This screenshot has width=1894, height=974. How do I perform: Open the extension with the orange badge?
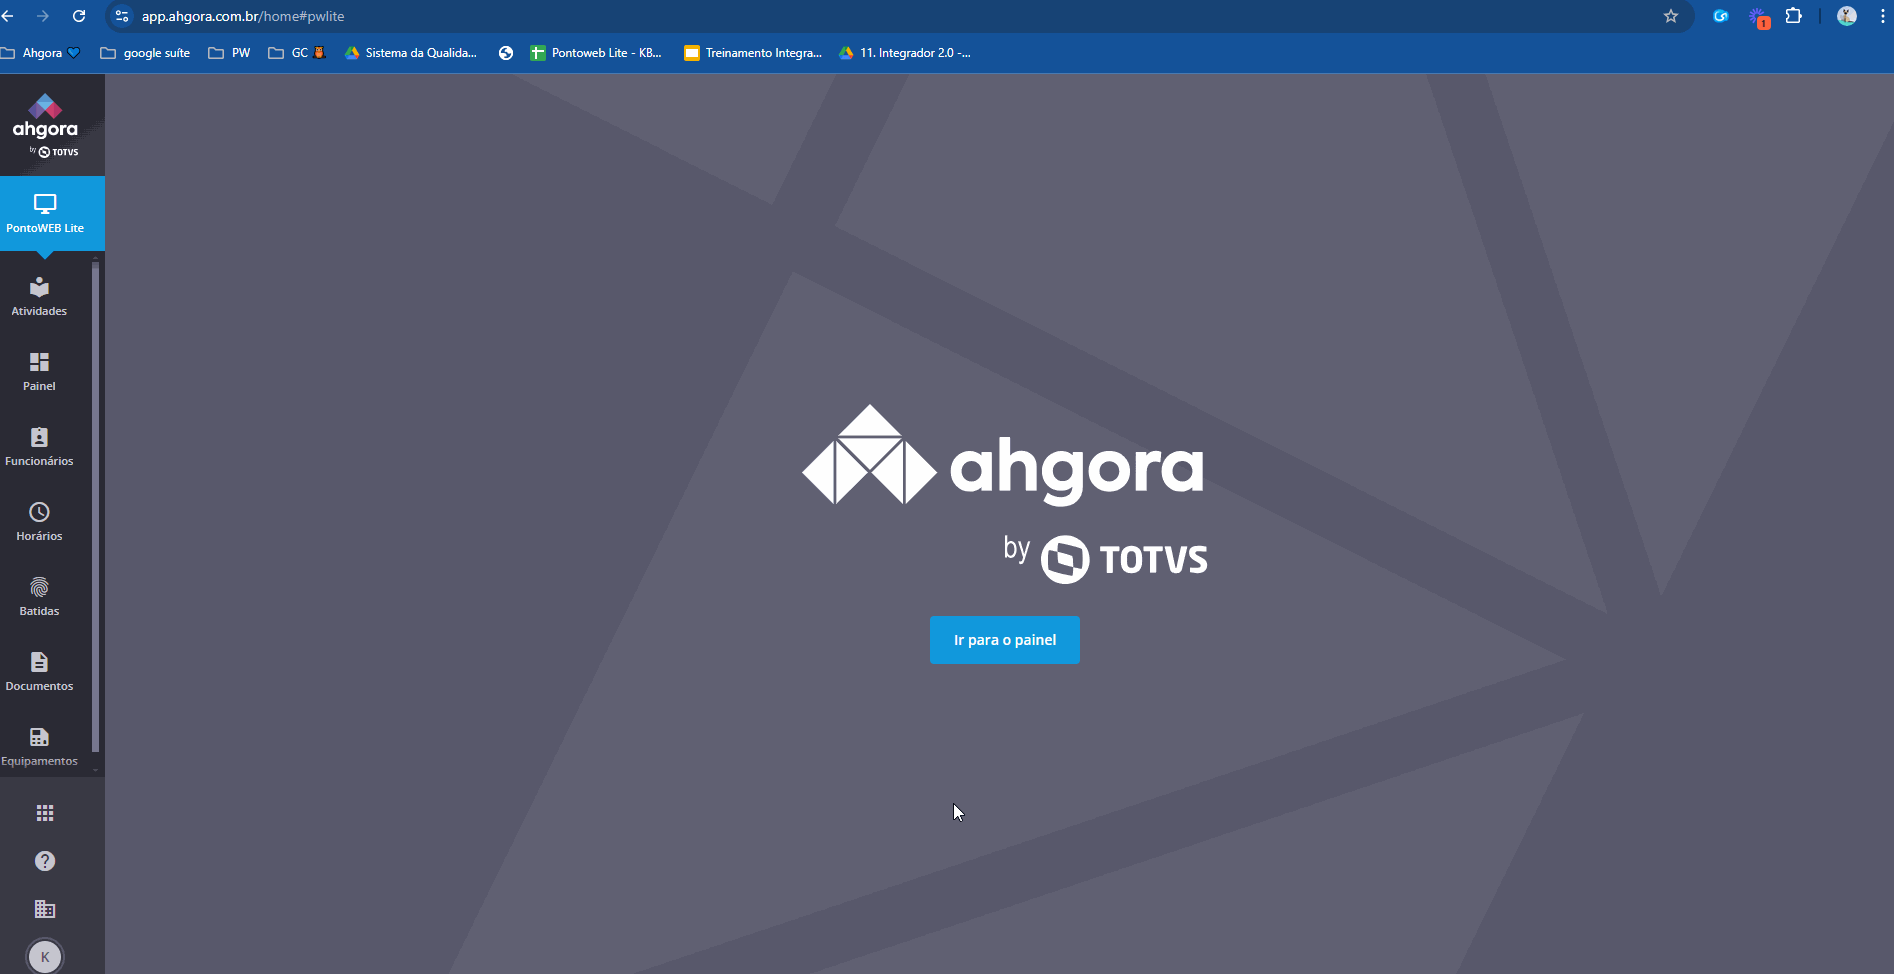1758,17
